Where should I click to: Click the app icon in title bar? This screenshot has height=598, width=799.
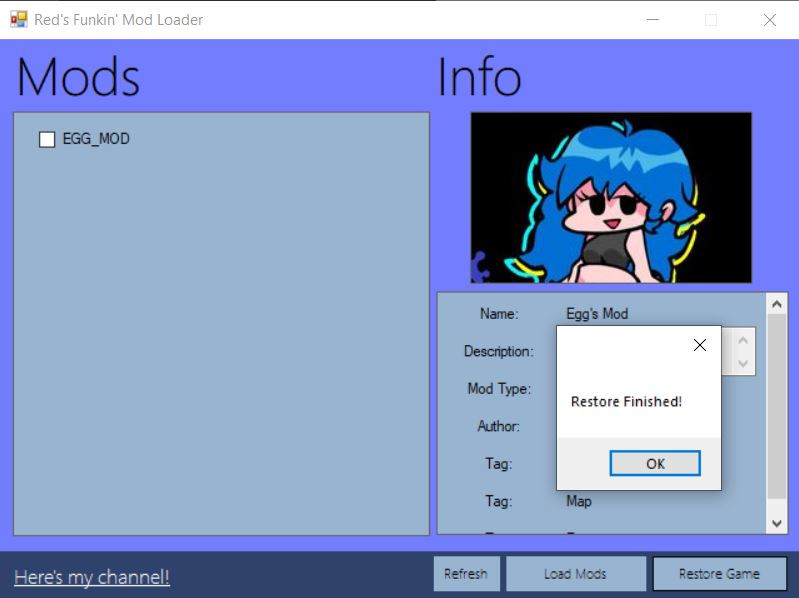(19, 19)
